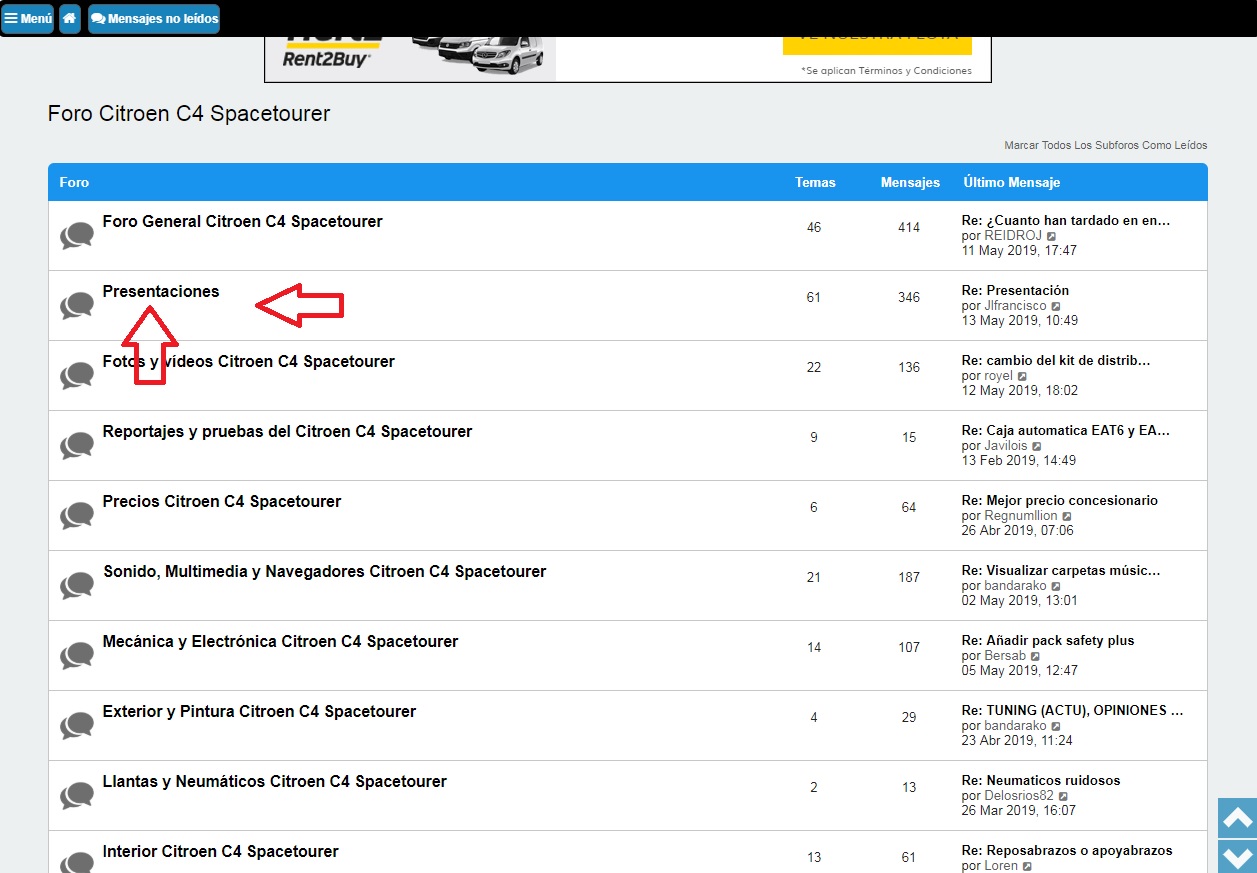
Task: Open Sonido, Multimedia y Navegadores forum
Action: pyautogui.click(x=325, y=572)
